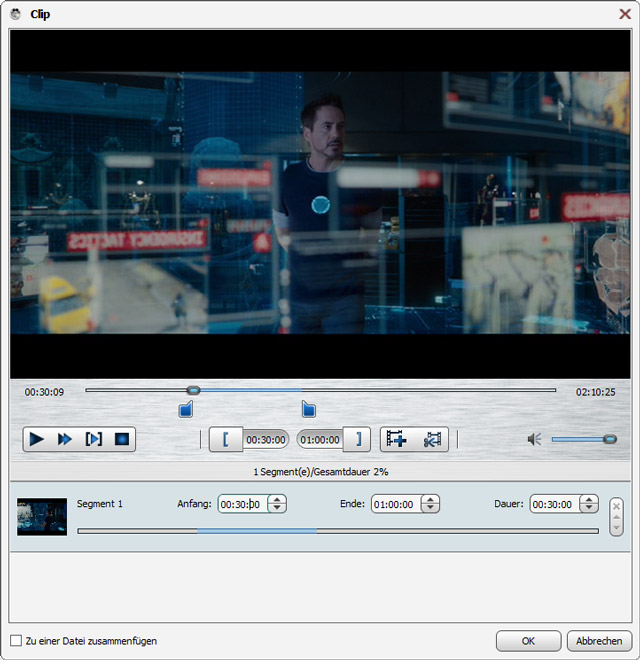This screenshot has height=660, width=640.
Task: Click the video preview area
Action: coord(320,204)
